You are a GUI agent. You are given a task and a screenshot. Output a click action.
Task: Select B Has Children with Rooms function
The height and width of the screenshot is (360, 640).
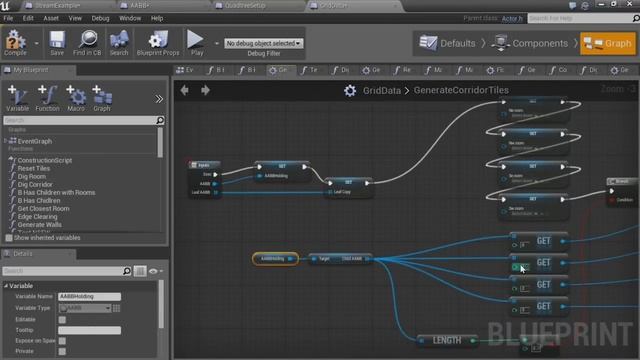pyautogui.click(x=56, y=193)
